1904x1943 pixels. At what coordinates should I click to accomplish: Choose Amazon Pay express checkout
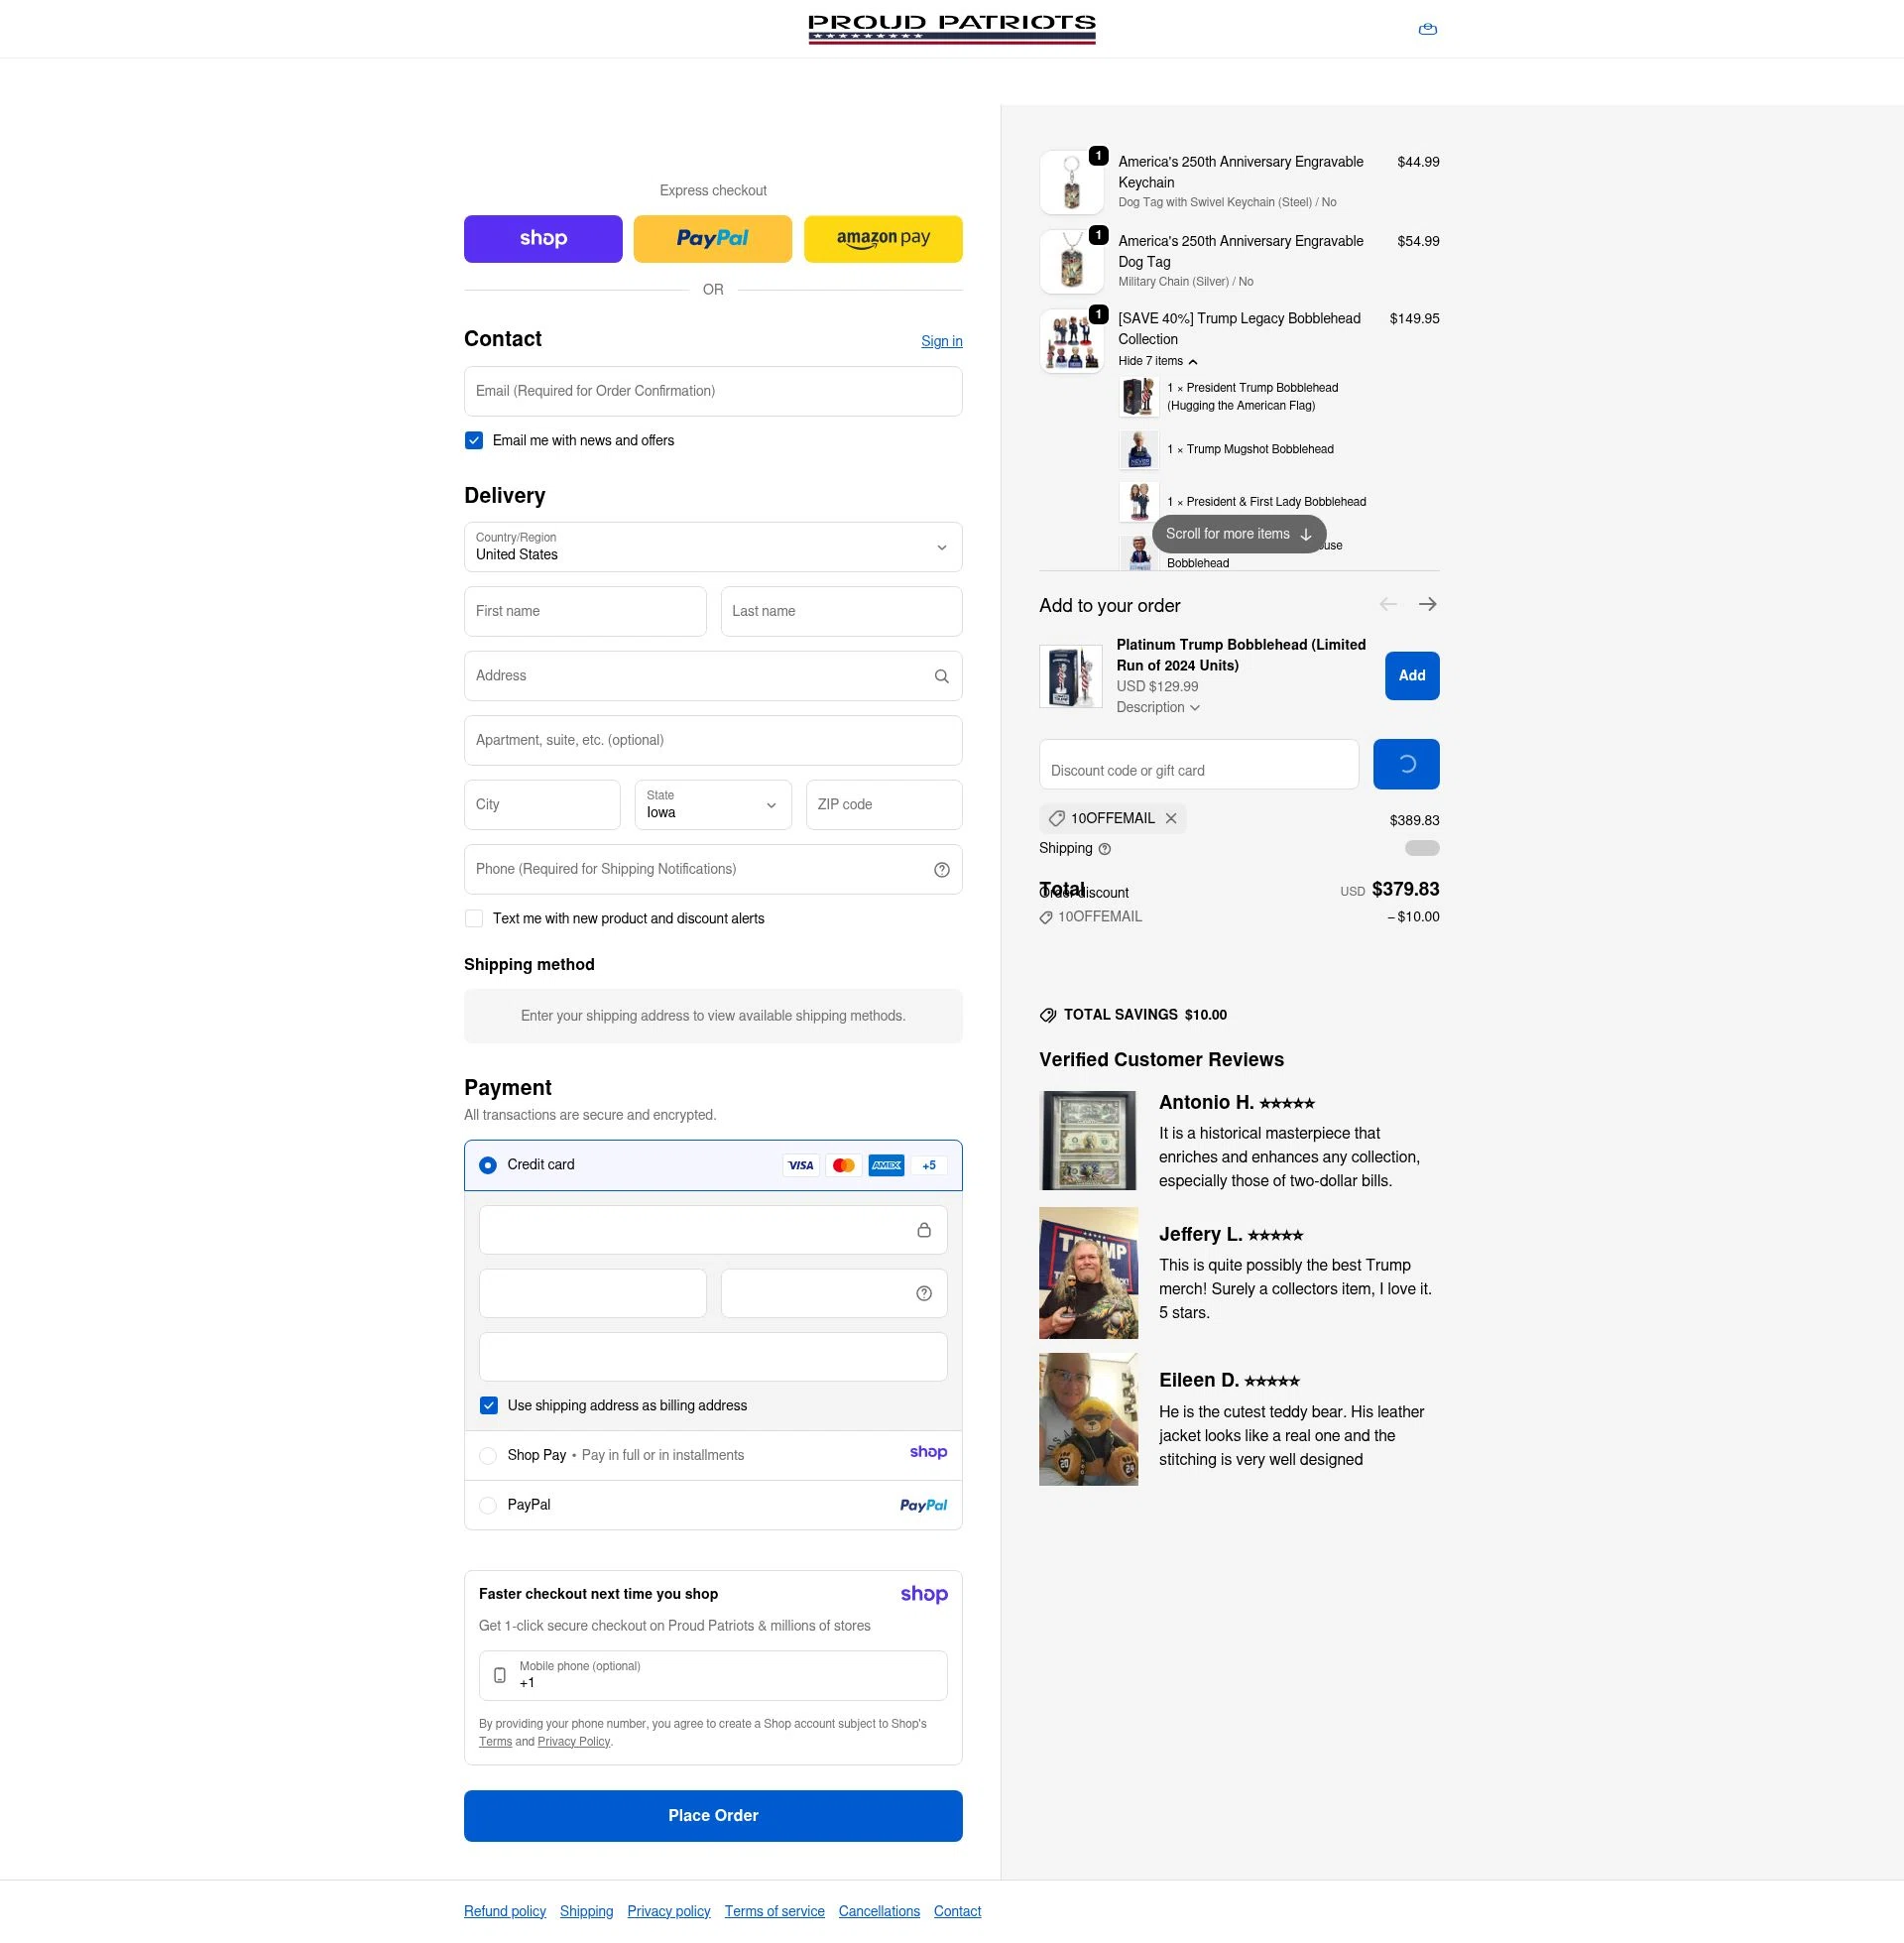tap(883, 238)
